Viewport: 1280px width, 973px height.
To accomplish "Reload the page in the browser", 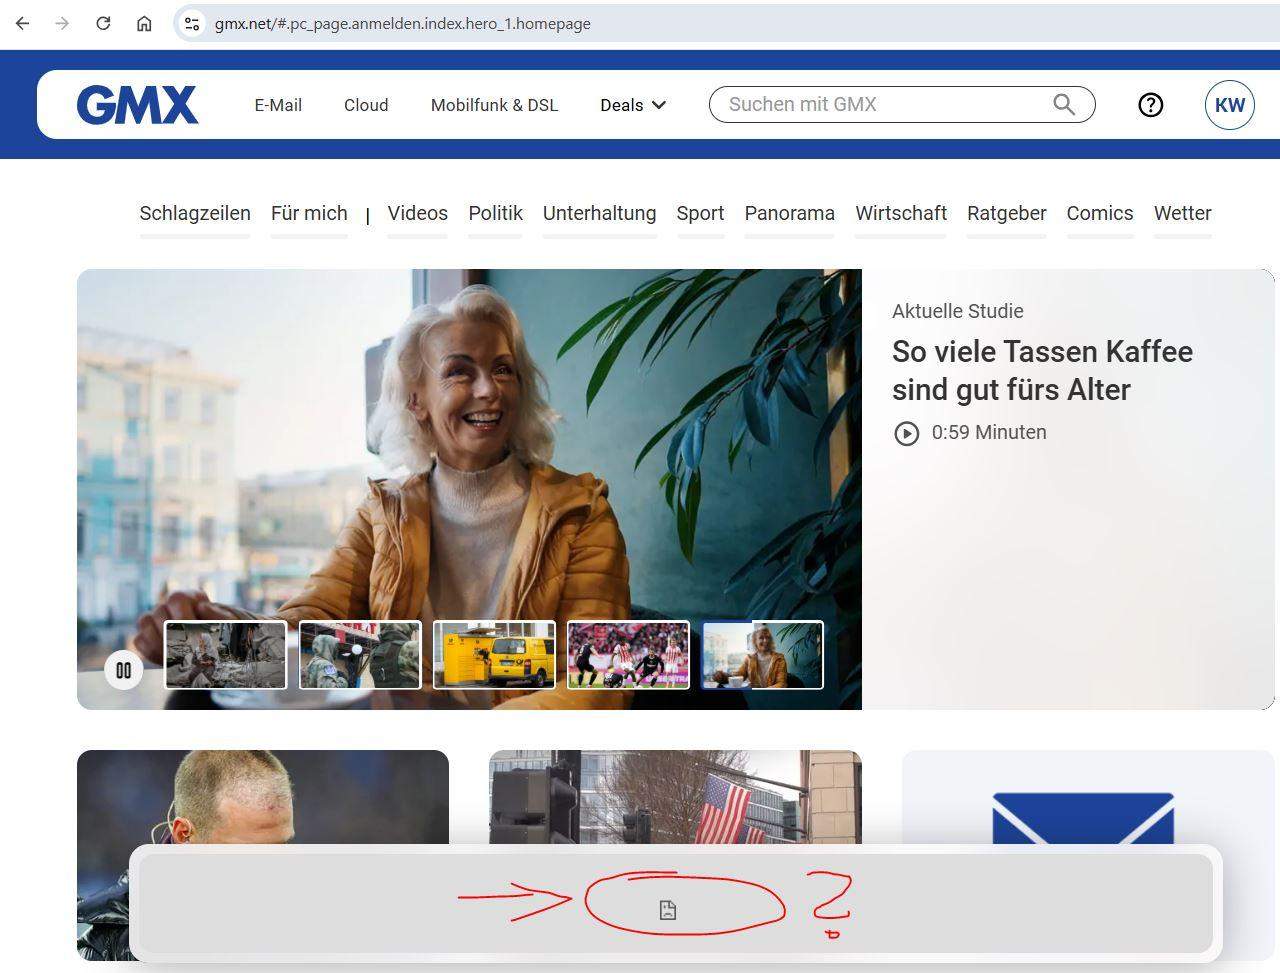I will pos(103,23).
